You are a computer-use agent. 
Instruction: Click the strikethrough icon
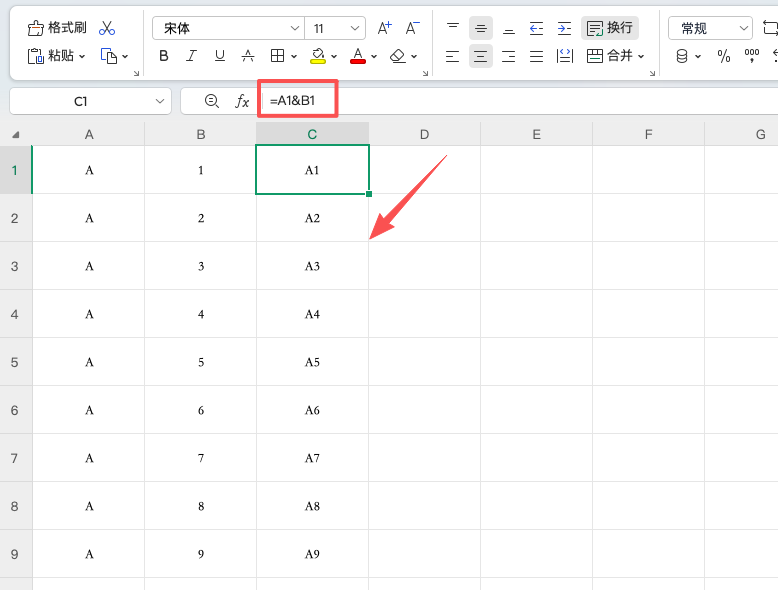[x=247, y=56]
